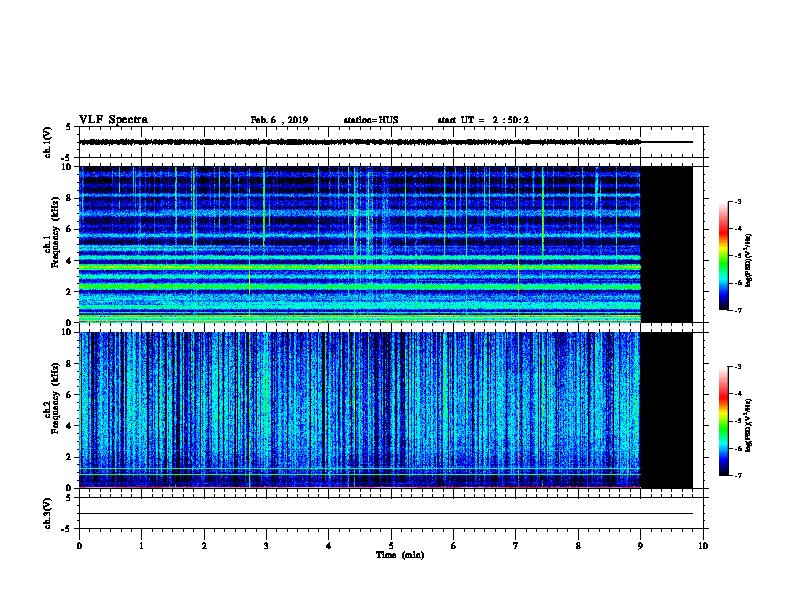The width and height of the screenshot is (792, 612).
Task: Click the time axis tick label "3"
Action: tap(266, 546)
